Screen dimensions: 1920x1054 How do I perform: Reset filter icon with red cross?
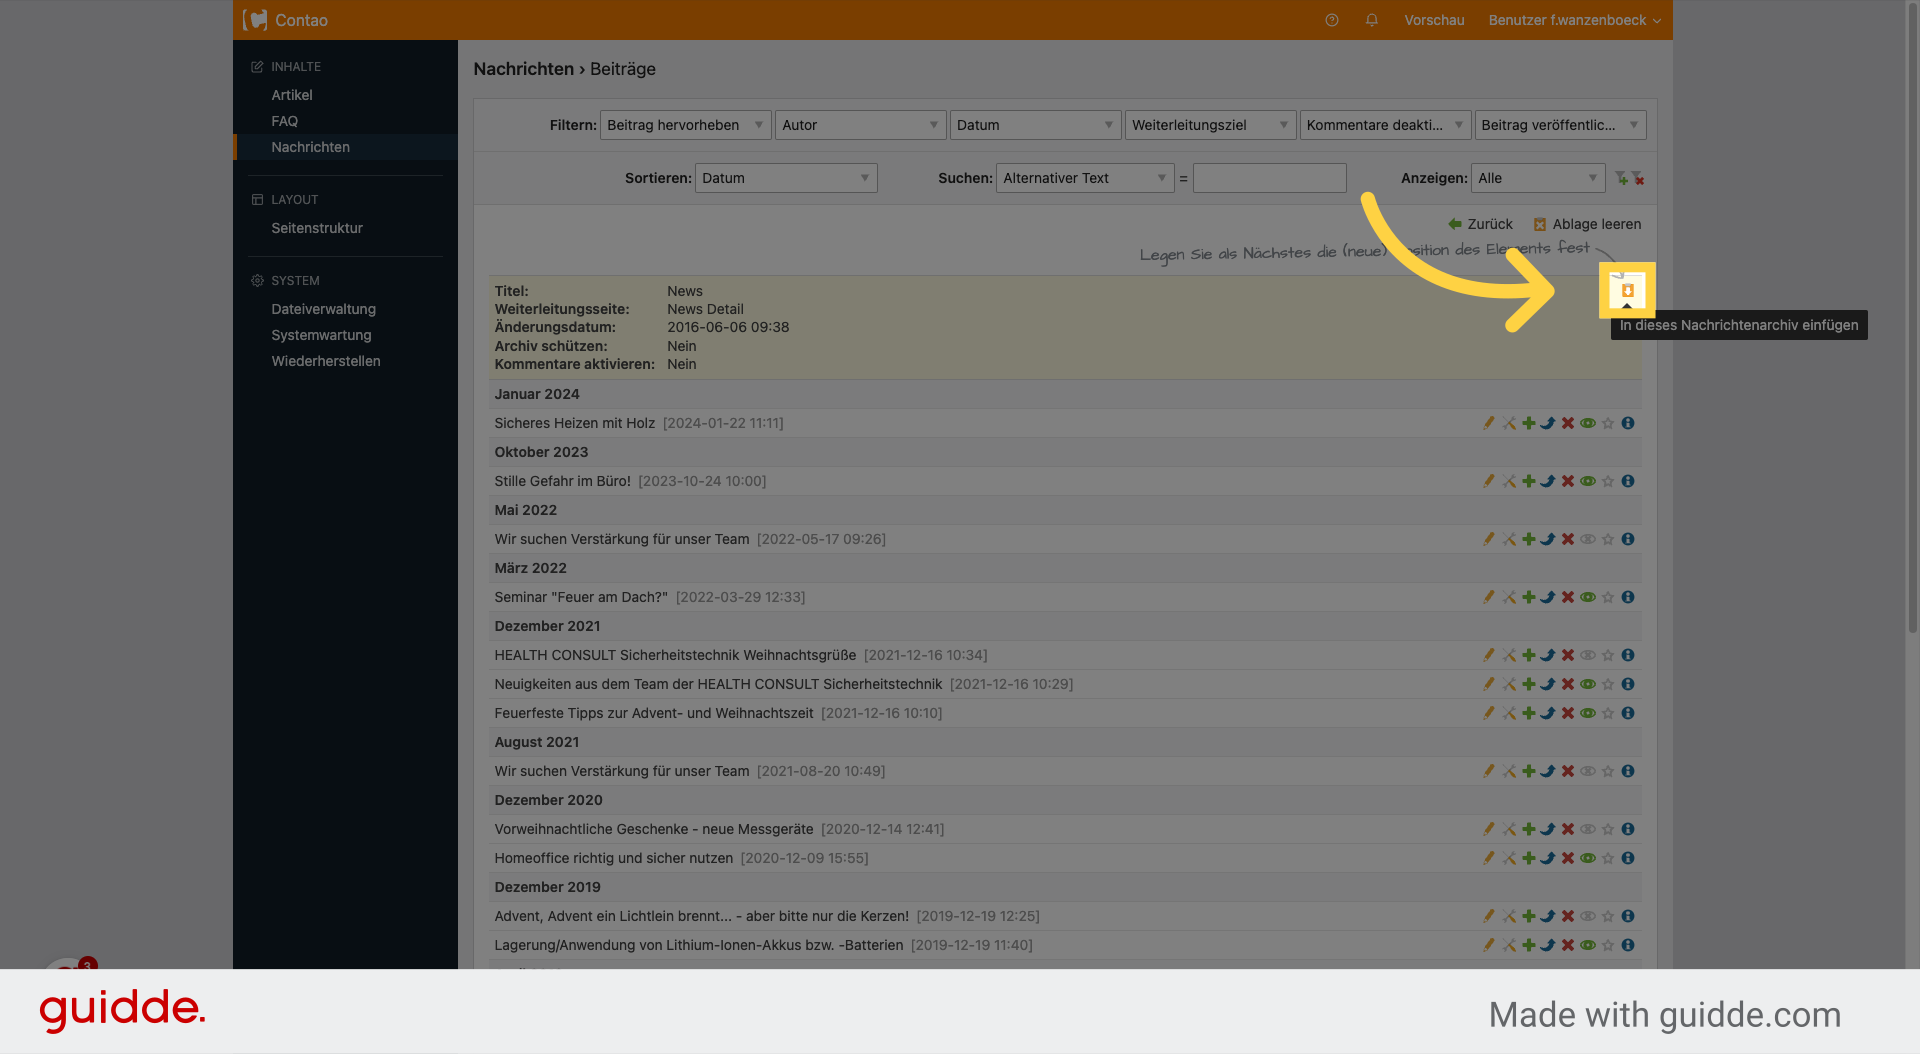[x=1638, y=178]
